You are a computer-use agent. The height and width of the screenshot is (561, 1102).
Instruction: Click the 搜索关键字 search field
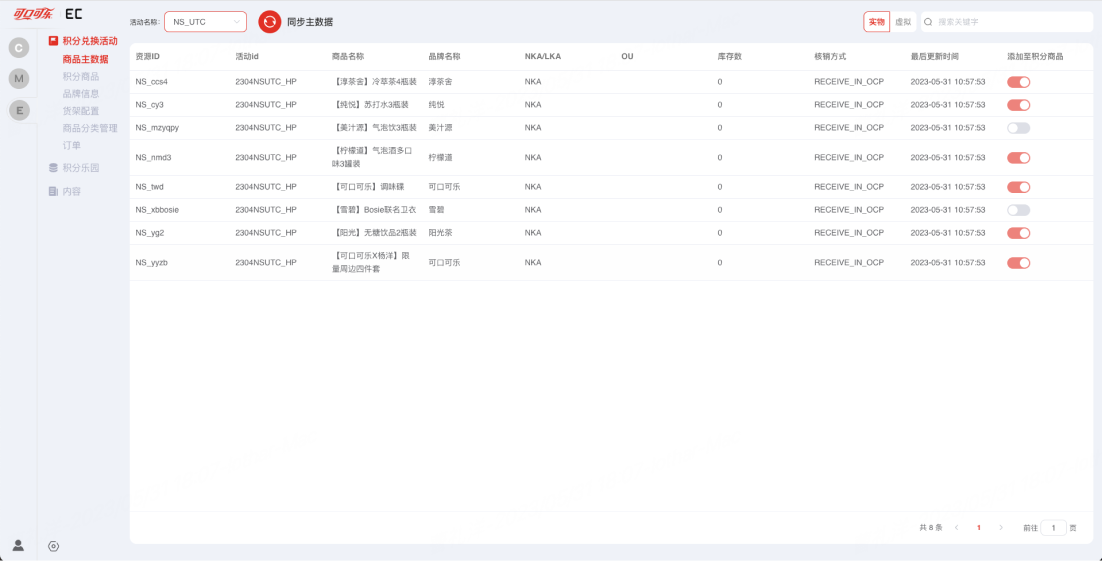(x=1007, y=22)
